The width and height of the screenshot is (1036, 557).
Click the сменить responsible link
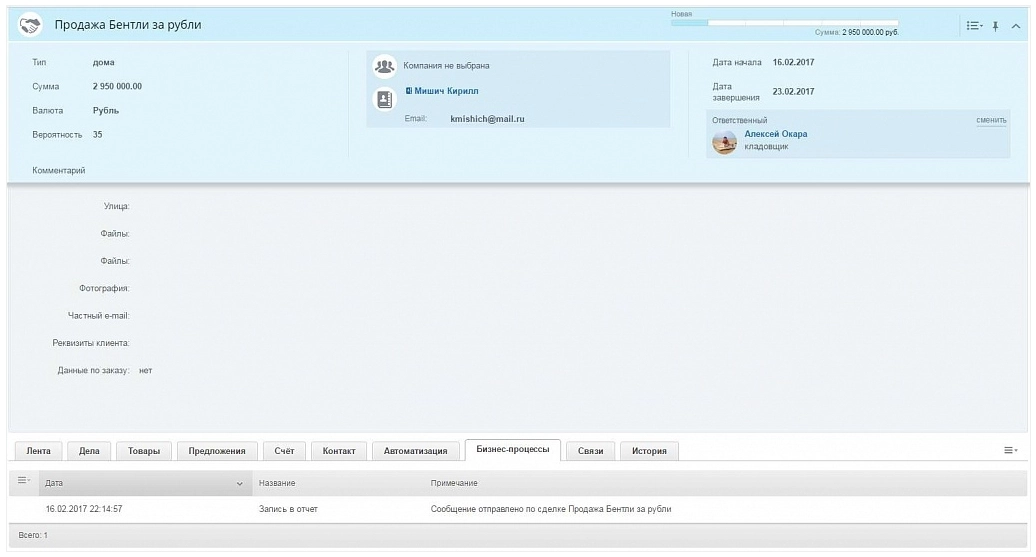(991, 121)
